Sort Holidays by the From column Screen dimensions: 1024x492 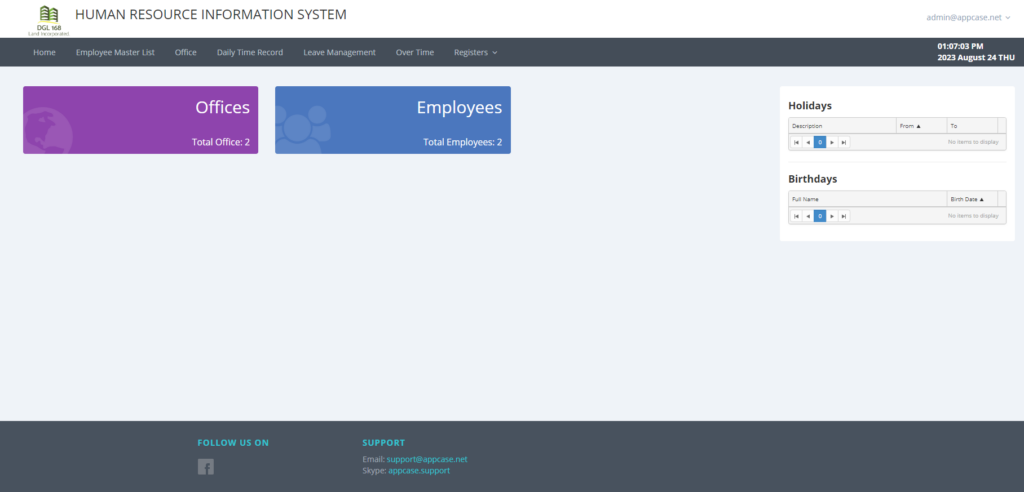click(921, 125)
